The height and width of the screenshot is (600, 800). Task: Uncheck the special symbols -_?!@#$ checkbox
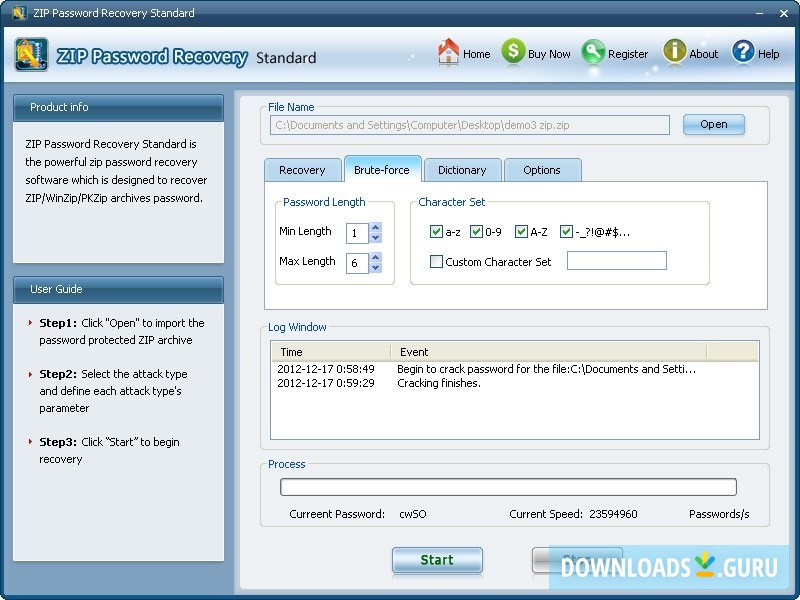coord(566,232)
